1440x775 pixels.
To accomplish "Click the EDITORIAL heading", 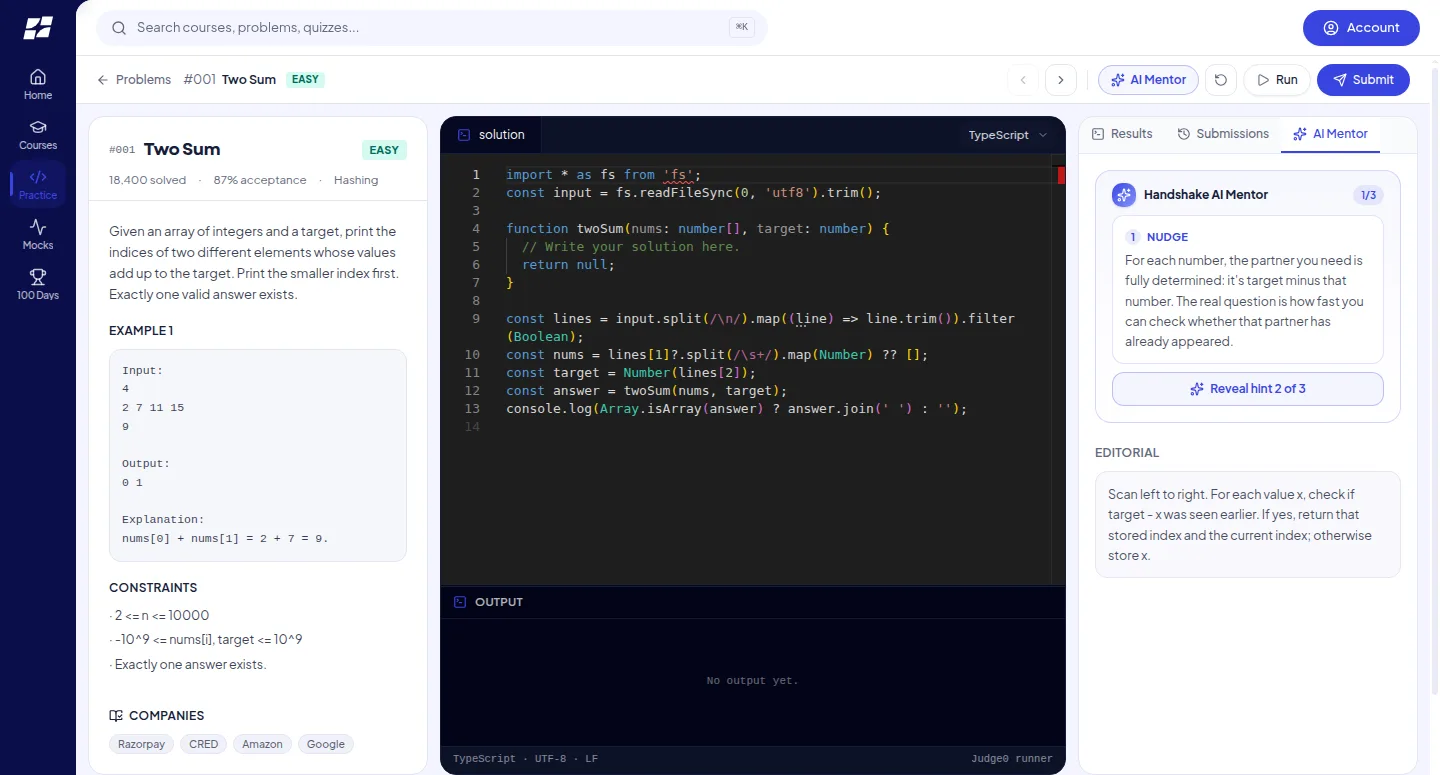I will (x=1127, y=453).
